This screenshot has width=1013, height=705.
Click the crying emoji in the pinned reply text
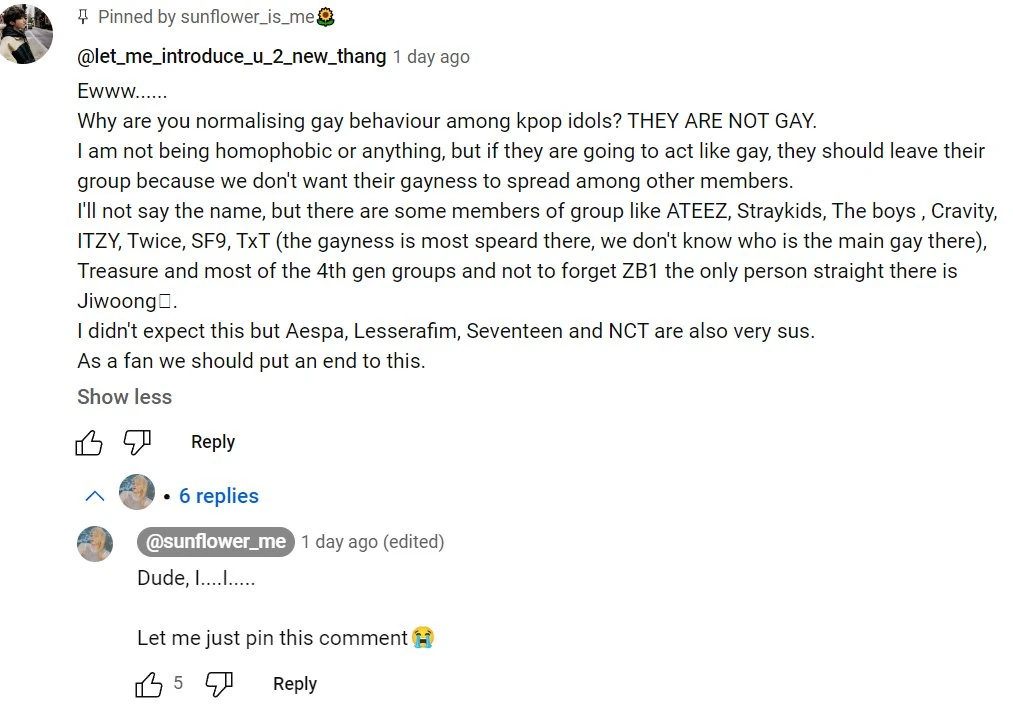(425, 636)
